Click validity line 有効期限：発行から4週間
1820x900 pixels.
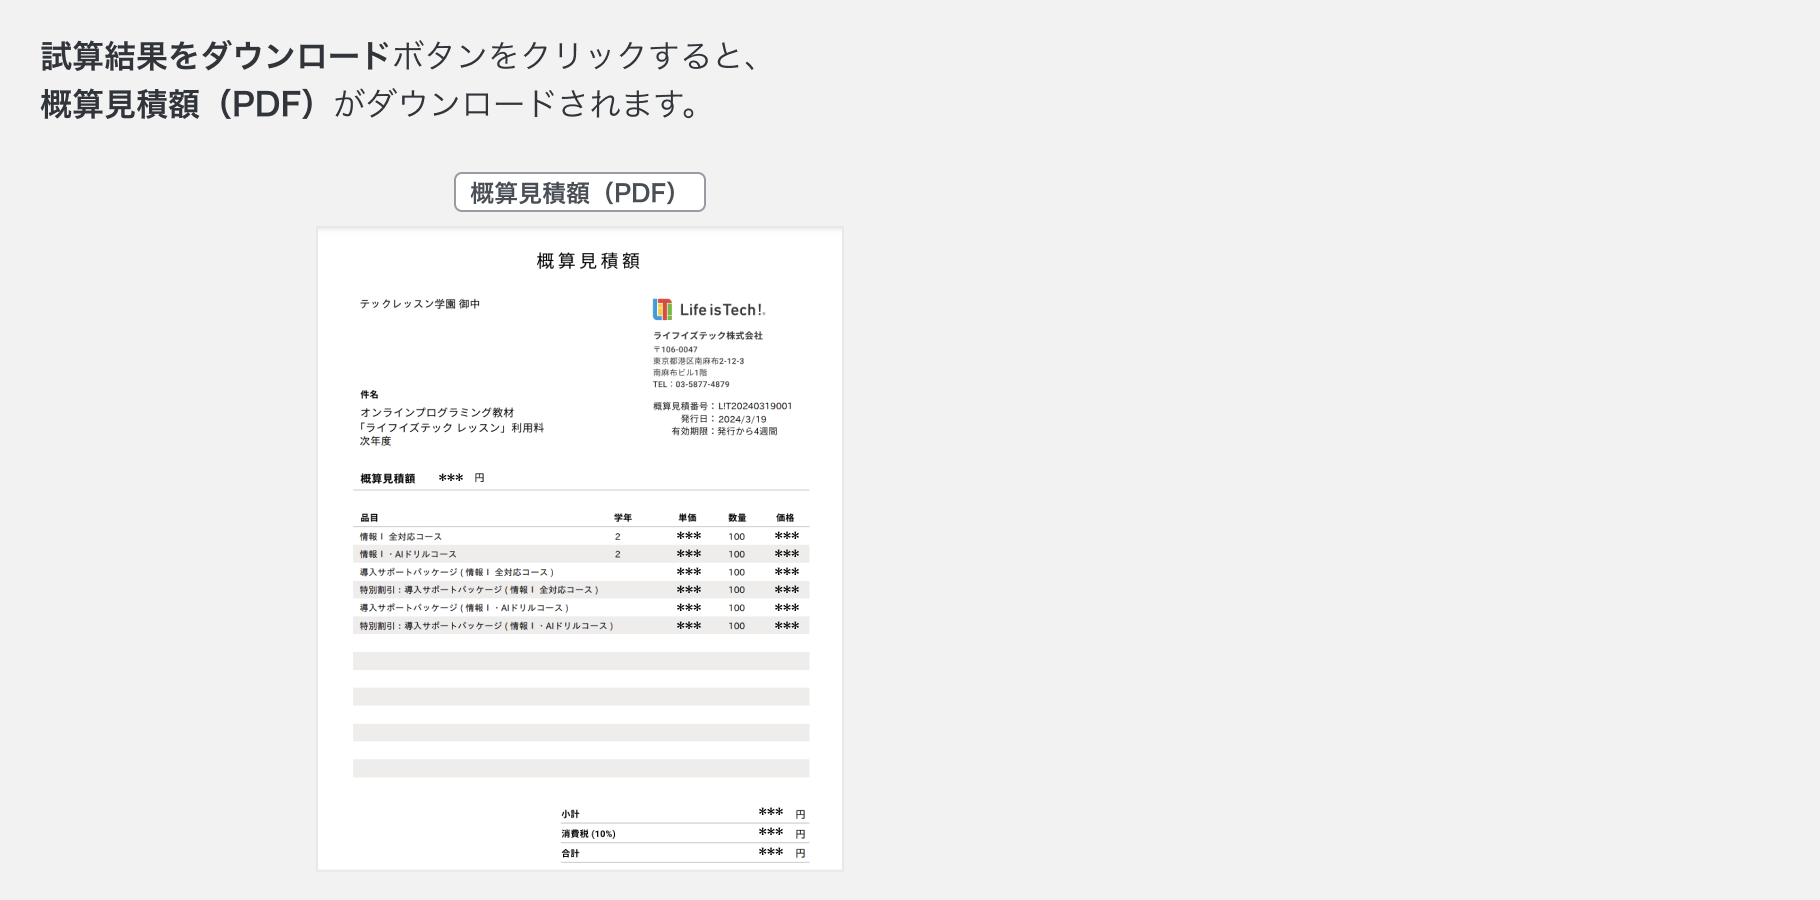(x=724, y=431)
